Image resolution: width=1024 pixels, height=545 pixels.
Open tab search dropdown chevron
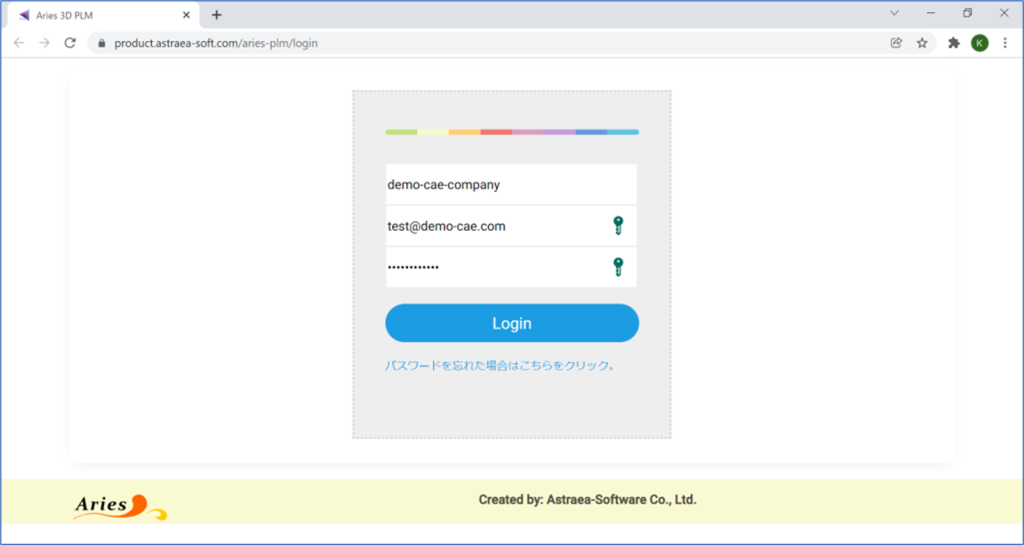click(895, 13)
